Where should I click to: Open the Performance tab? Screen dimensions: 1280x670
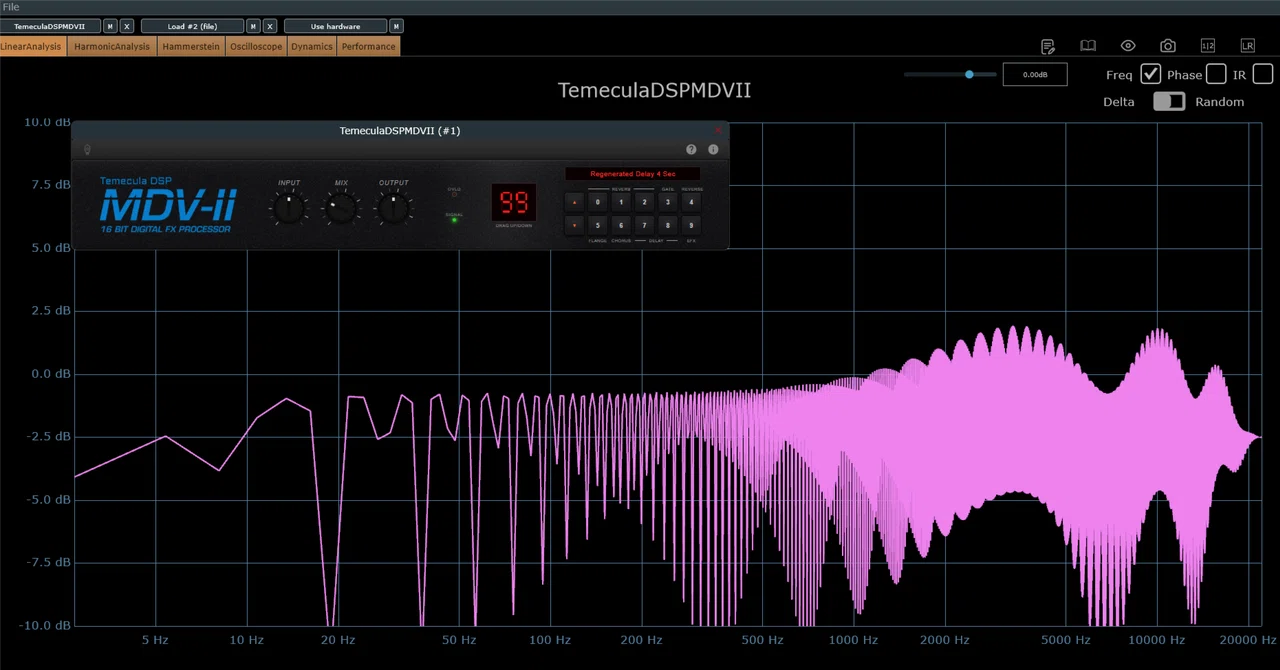point(368,47)
